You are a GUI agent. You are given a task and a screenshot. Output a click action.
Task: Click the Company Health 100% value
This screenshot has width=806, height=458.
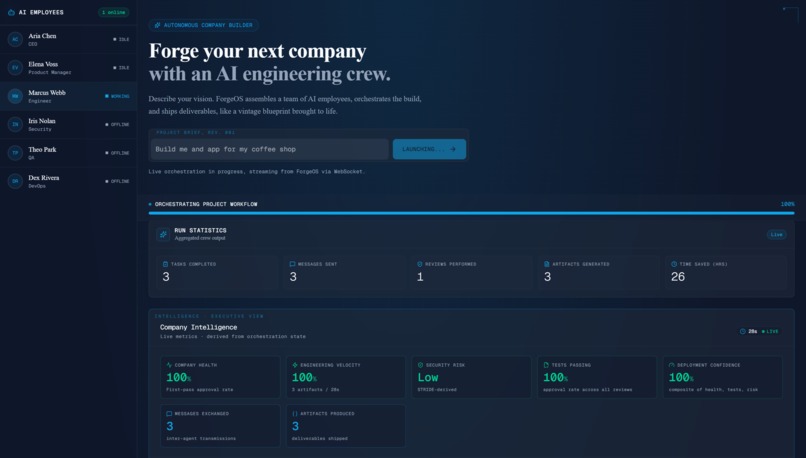[x=178, y=377]
